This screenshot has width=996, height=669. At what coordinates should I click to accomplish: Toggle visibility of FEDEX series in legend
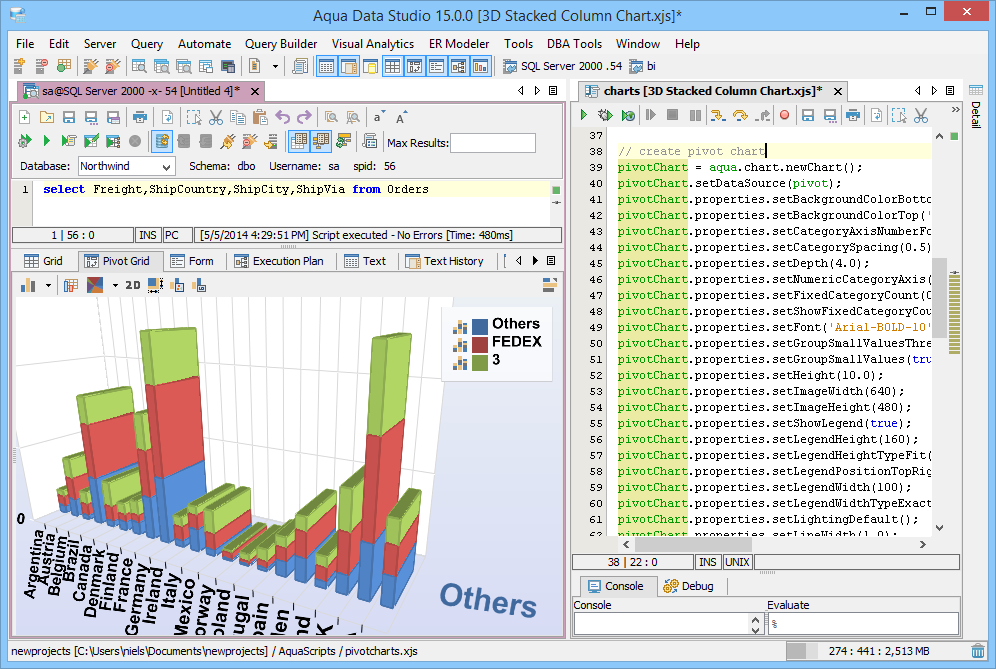(480, 345)
